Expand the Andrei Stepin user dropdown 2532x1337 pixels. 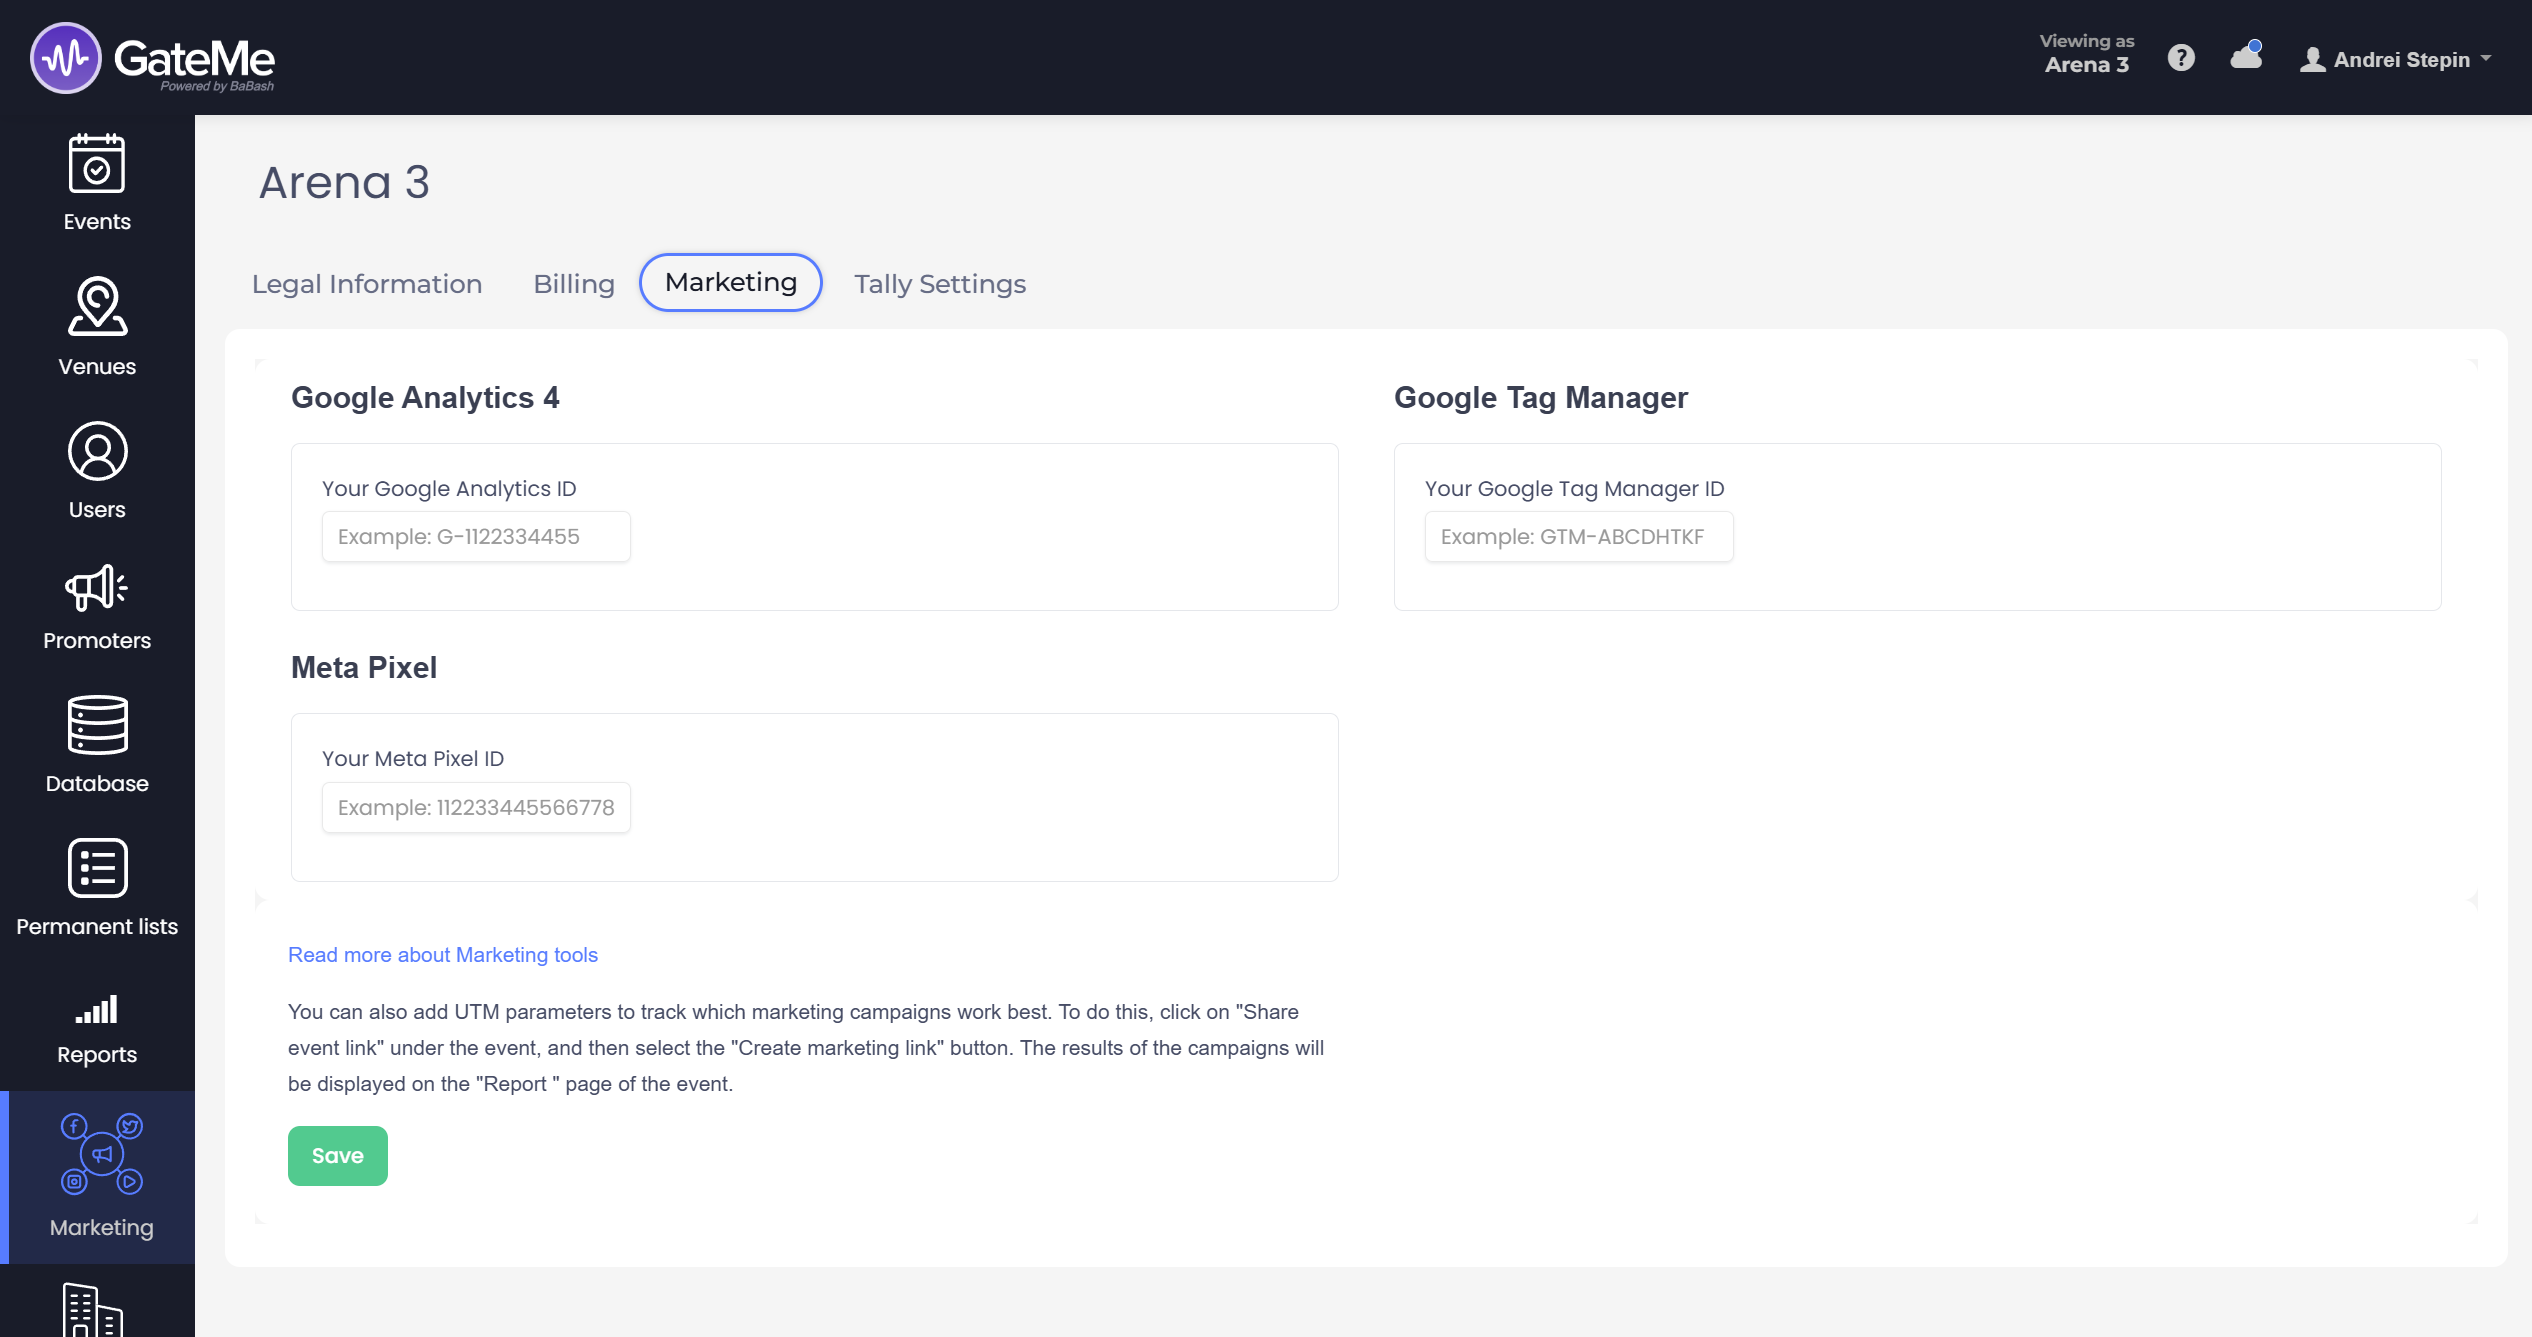[x=2397, y=60]
